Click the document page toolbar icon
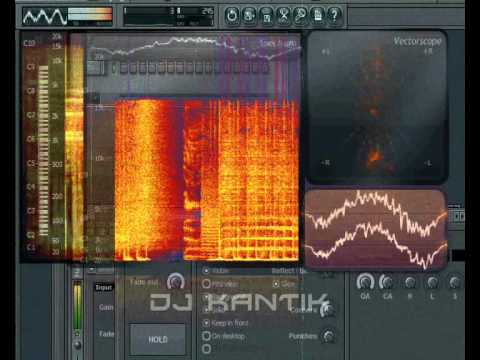The height and width of the screenshot is (360, 480). tap(317, 15)
